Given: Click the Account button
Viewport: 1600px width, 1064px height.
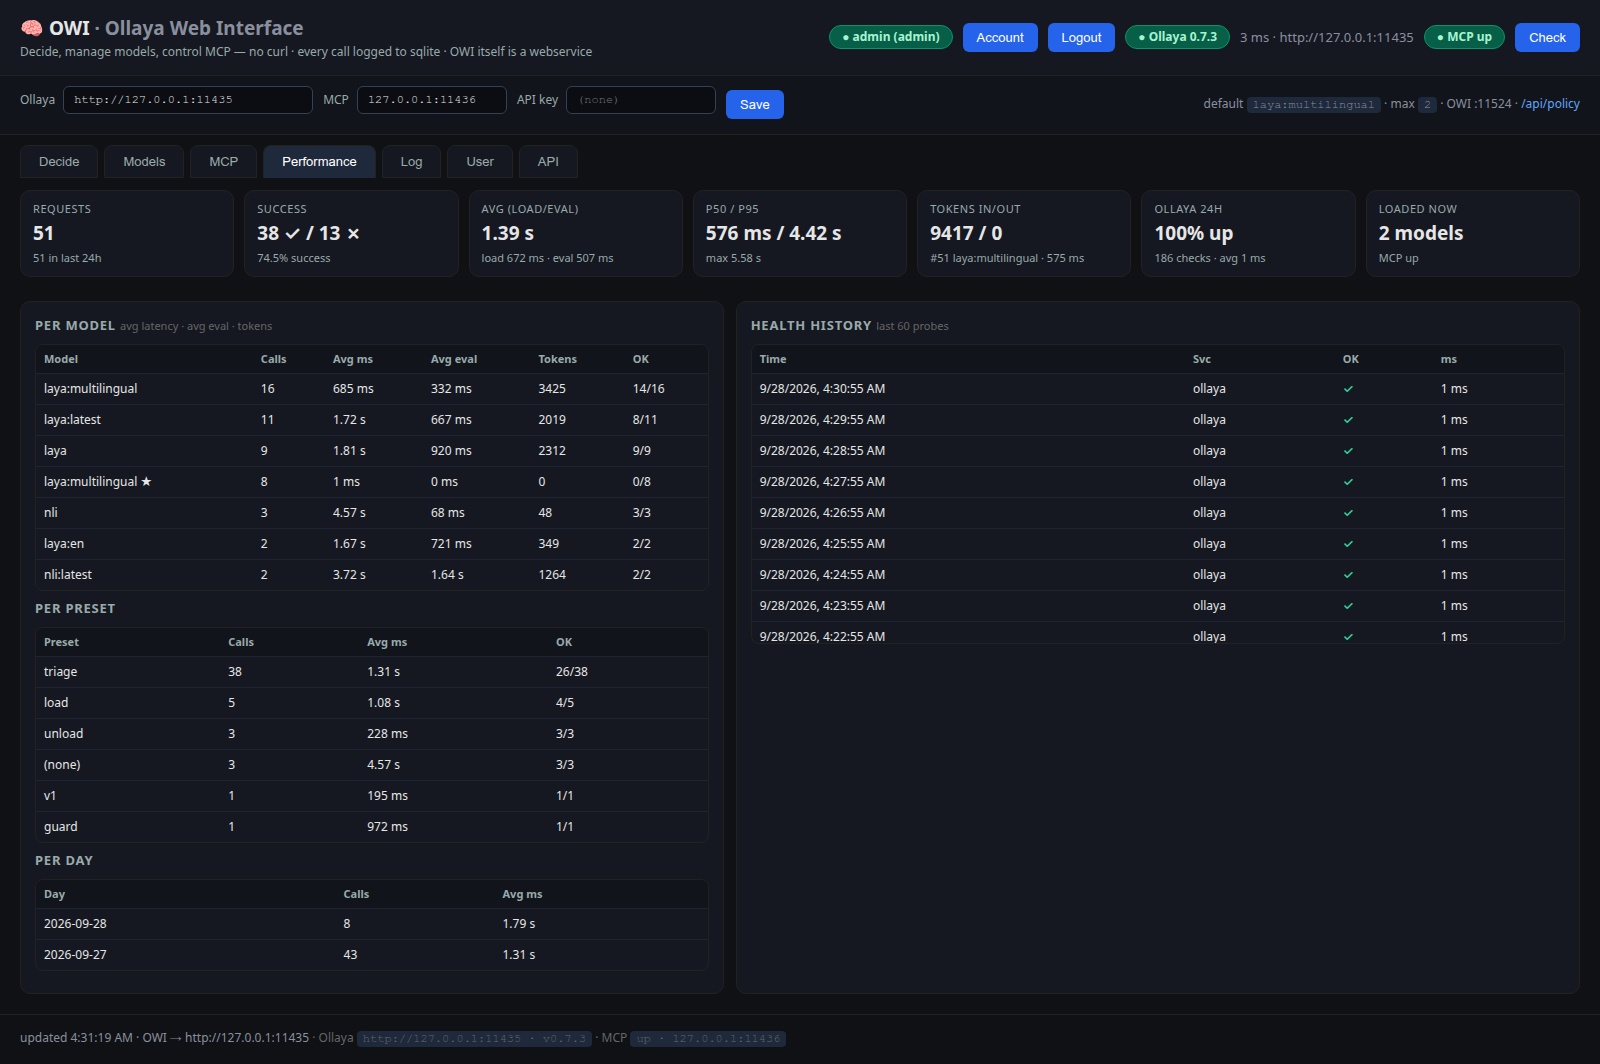Looking at the screenshot, I should click(1000, 38).
